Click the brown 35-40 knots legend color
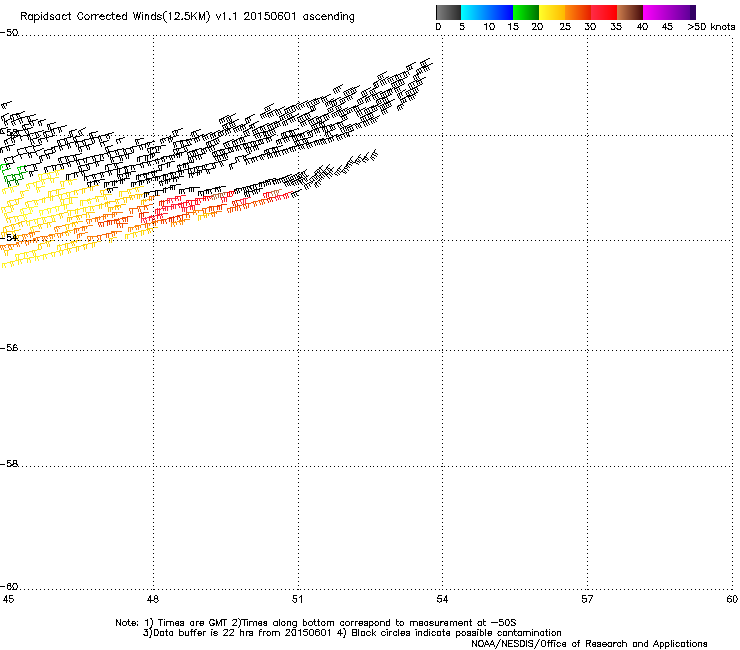740x650 pixels. click(x=630, y=12)
